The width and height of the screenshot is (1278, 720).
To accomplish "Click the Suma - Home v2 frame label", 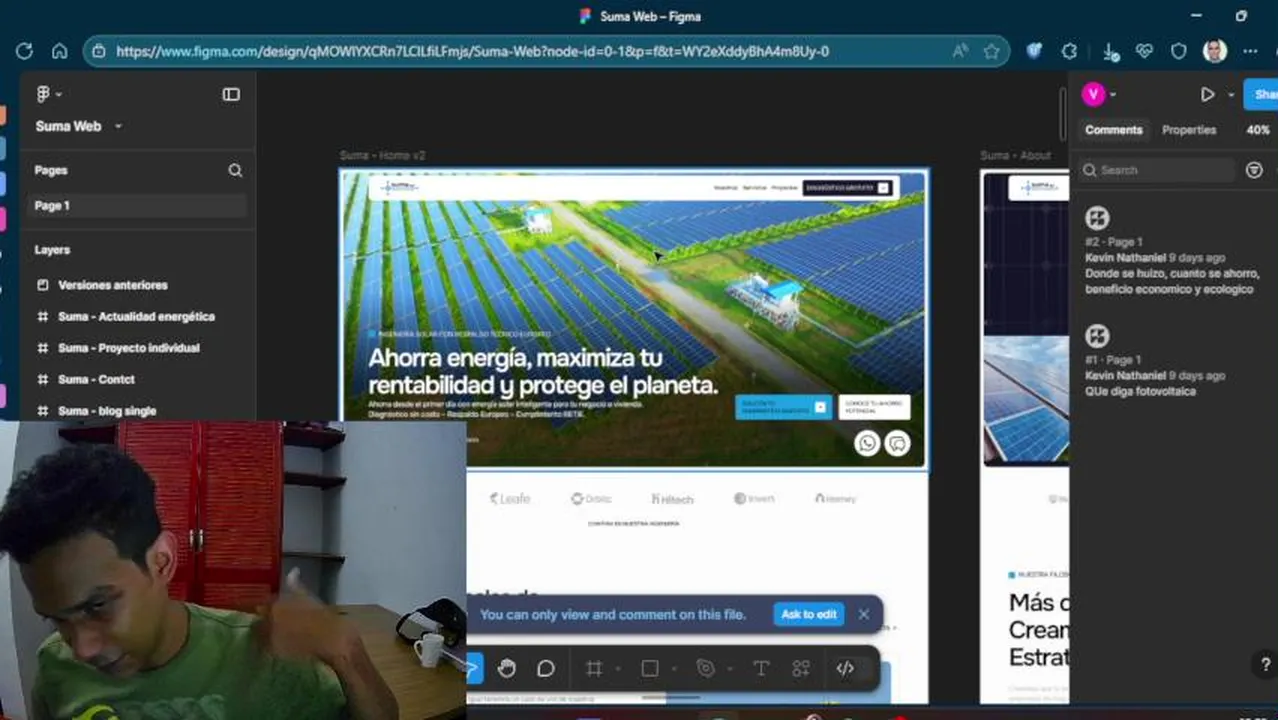I will click(382, 156).
